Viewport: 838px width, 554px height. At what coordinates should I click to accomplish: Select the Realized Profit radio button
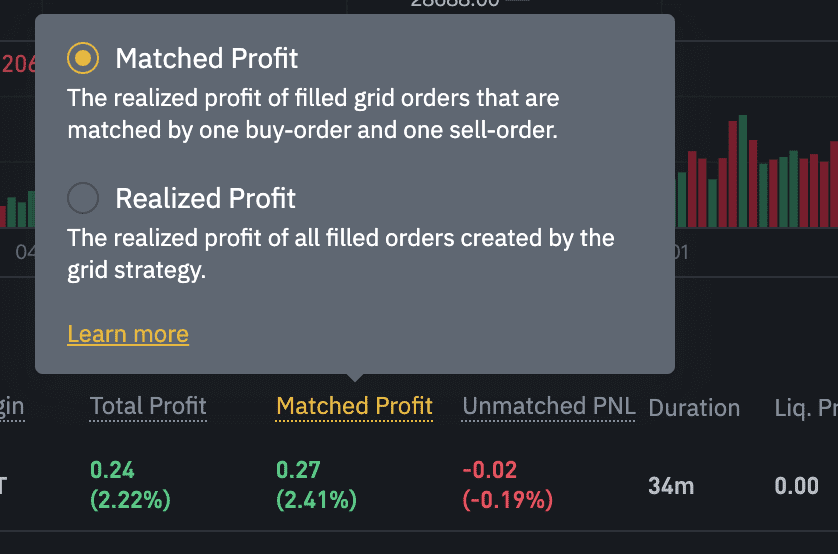pos(83,198)
